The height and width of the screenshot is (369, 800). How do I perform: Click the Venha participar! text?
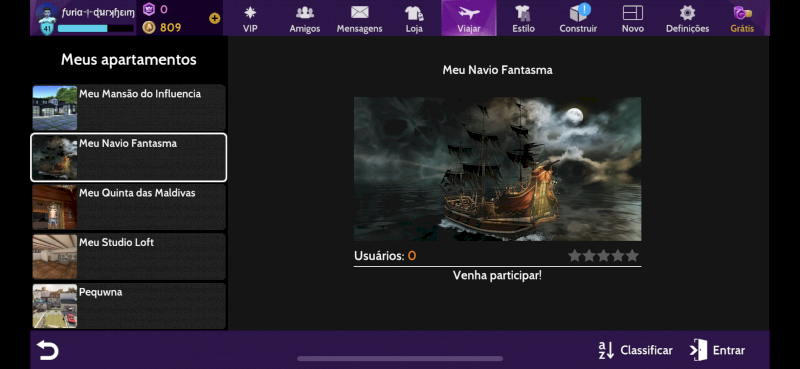click(497, 276)
